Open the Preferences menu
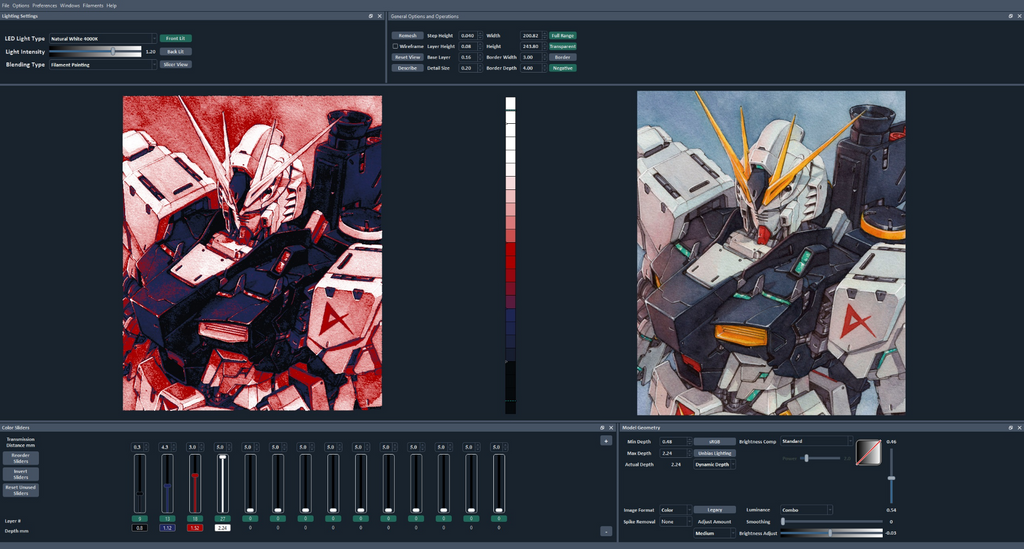 (44, 5)
